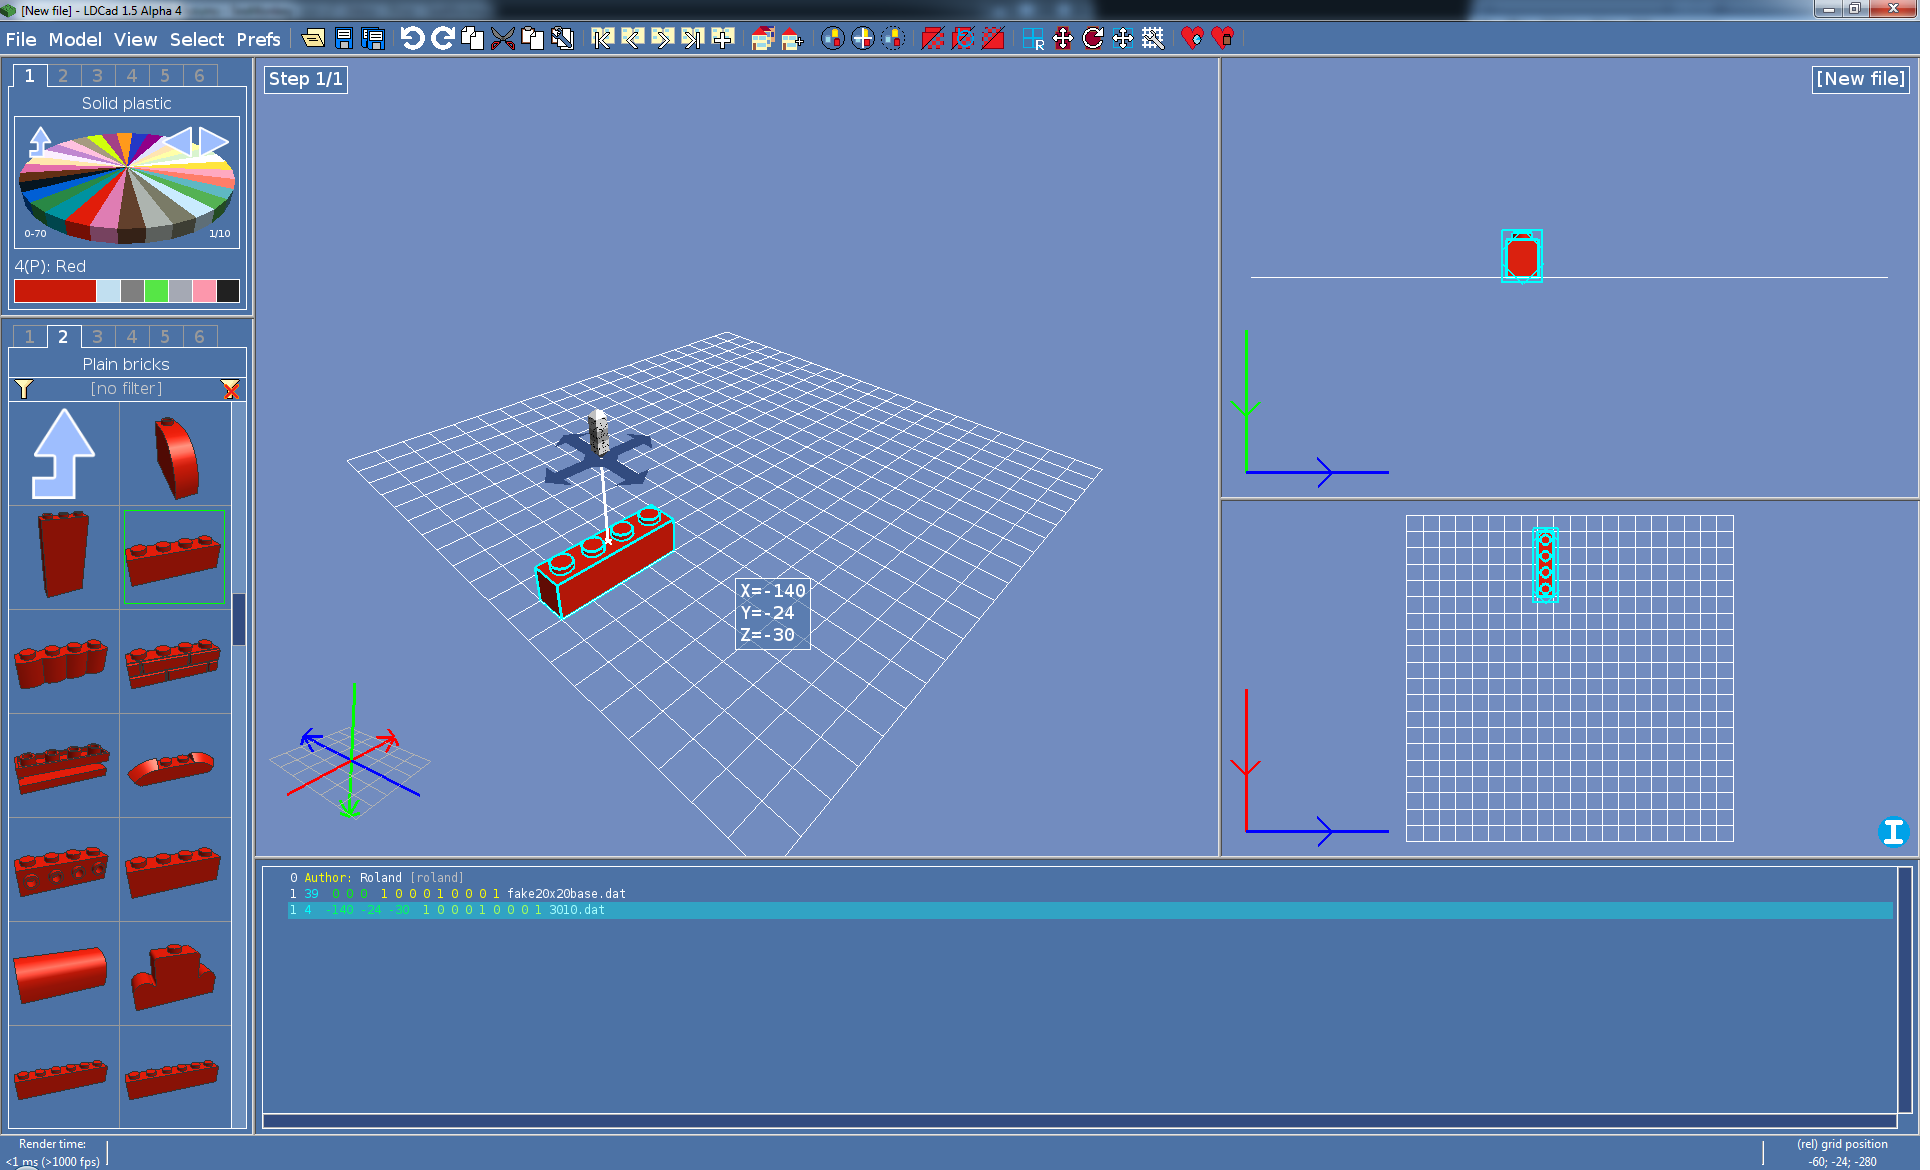Pick the green color swatch

coord(156,291)
